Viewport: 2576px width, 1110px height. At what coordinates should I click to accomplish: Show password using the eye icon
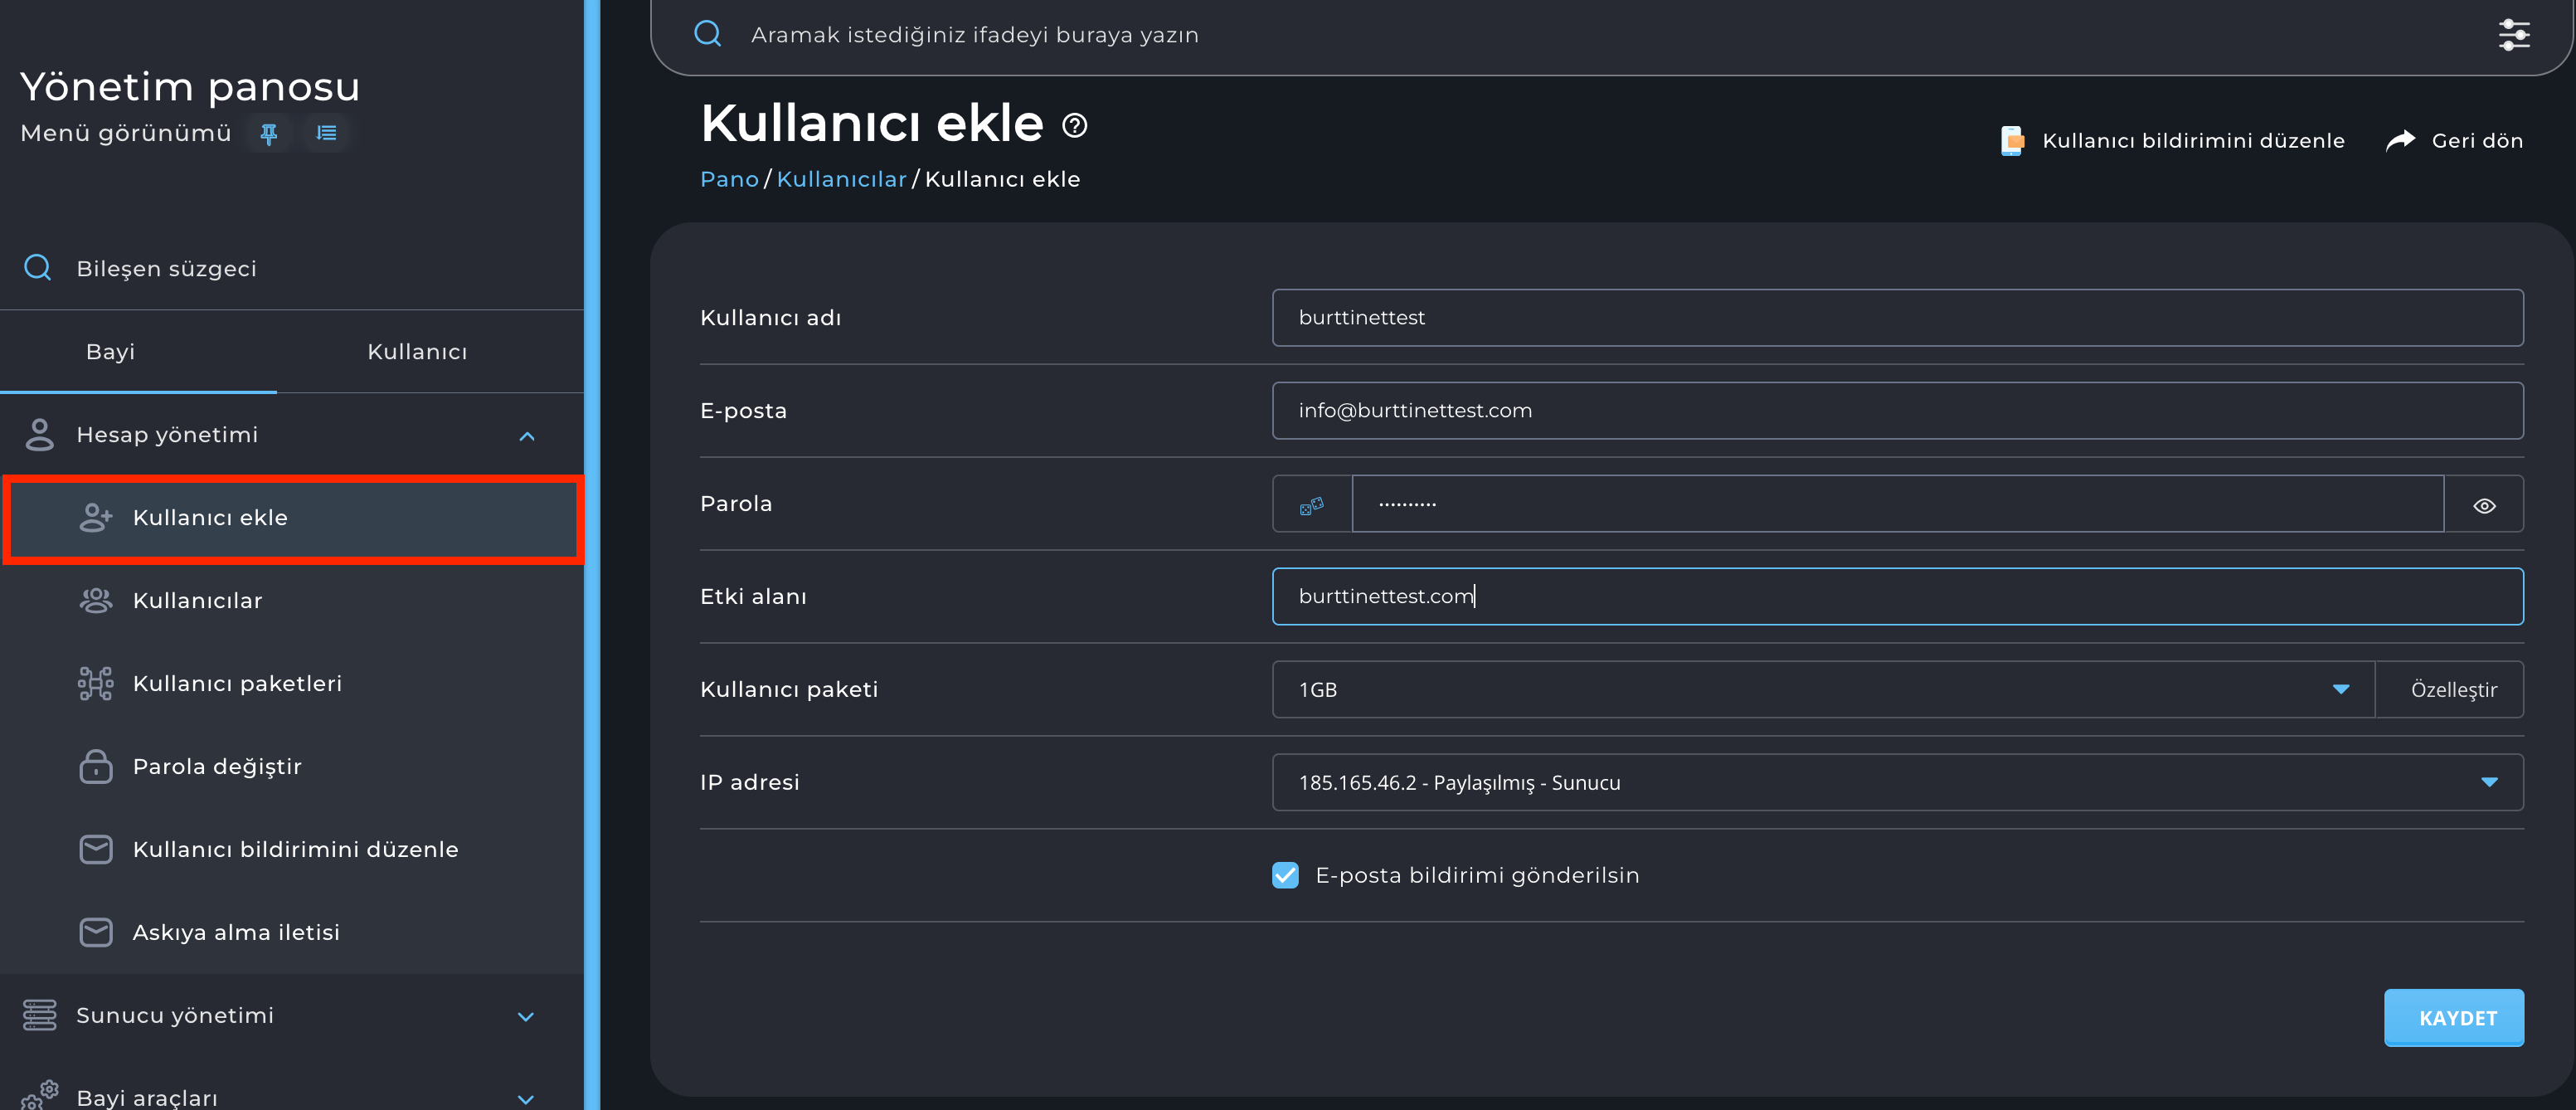[x=2483, y=505]
